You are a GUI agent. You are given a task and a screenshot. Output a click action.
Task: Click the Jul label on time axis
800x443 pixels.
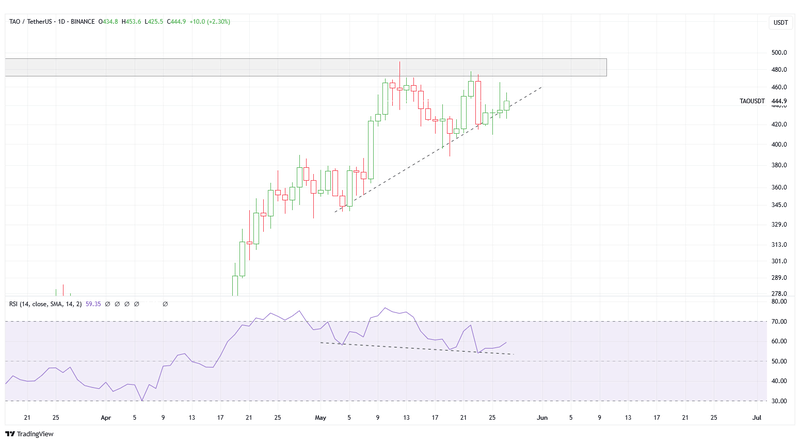(x=757, y=417)
